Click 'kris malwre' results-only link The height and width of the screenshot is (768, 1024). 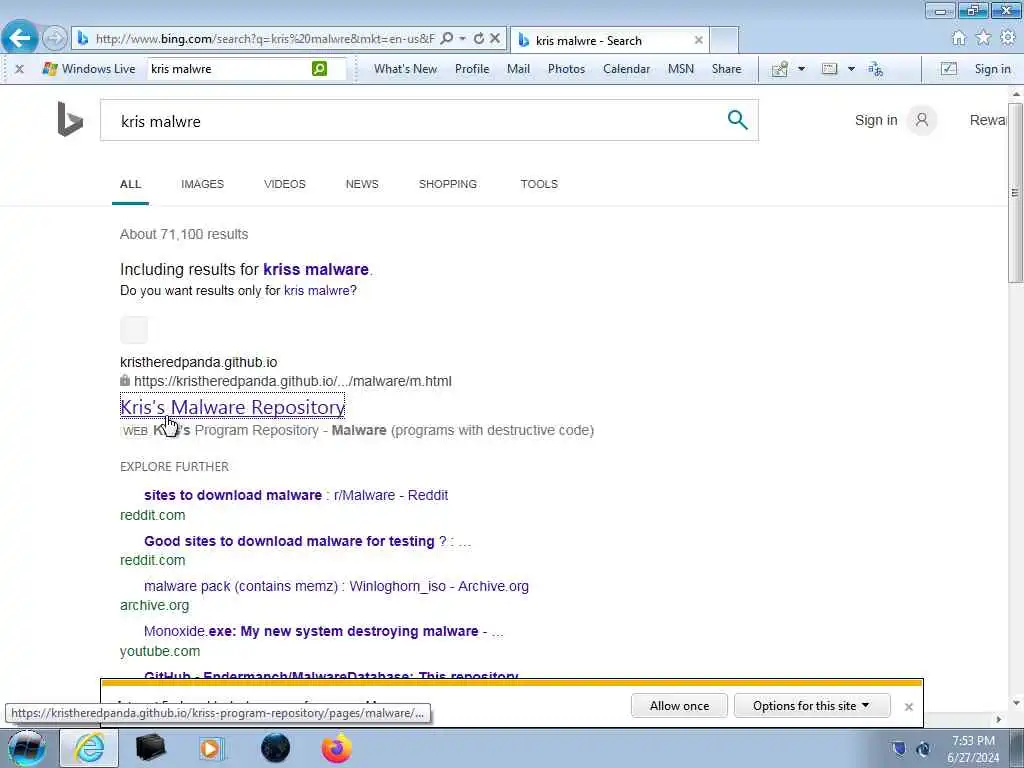pos(317,291)
